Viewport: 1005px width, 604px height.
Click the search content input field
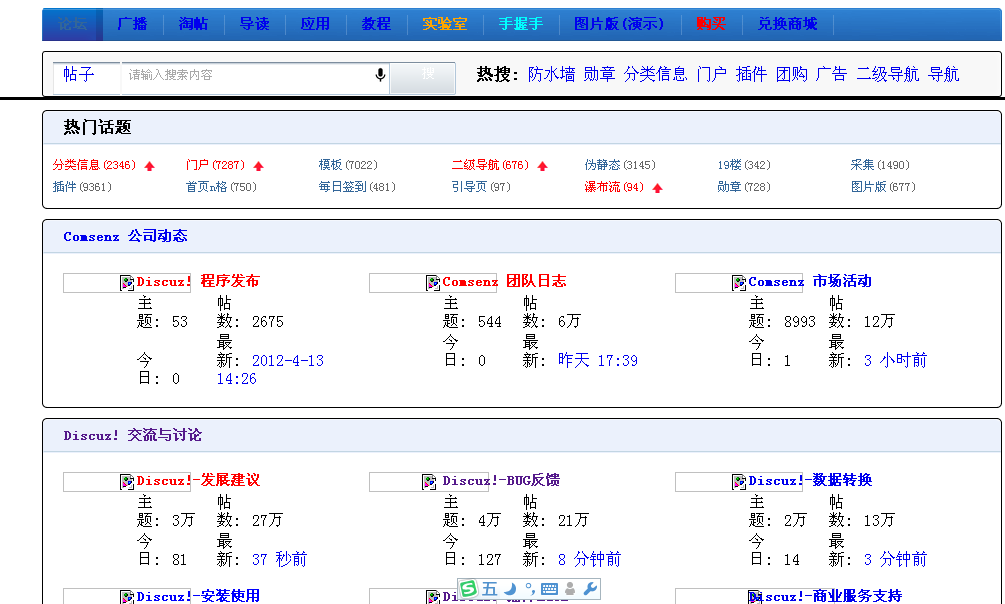pos(254,78)
